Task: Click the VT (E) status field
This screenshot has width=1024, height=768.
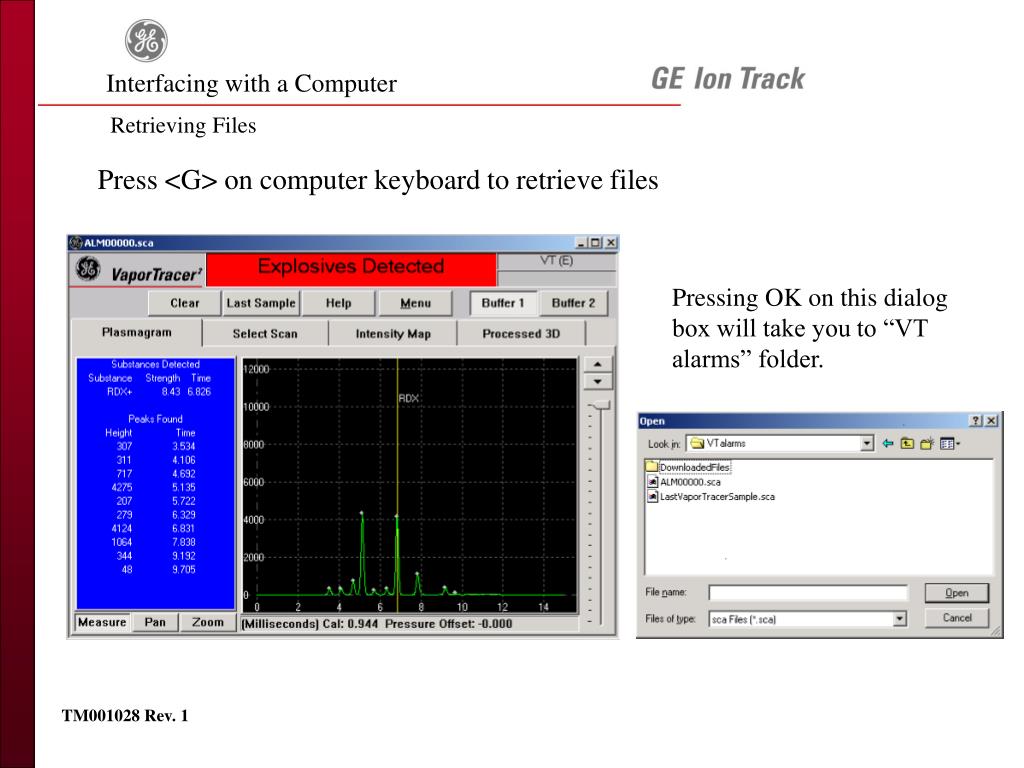Action: [556, 261]
